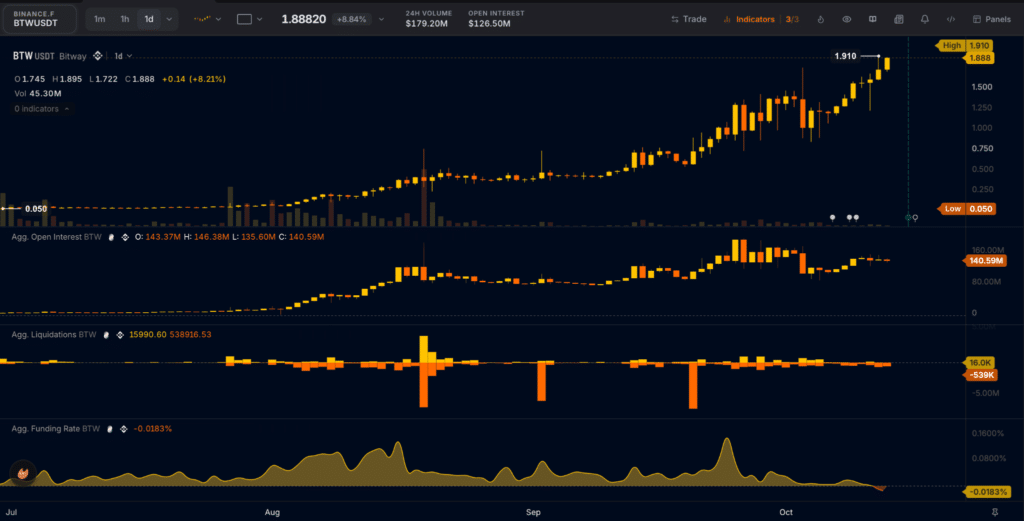
Task: Click the Aug label on time axis
Action: pyautogui.click(x=272, y=513)
